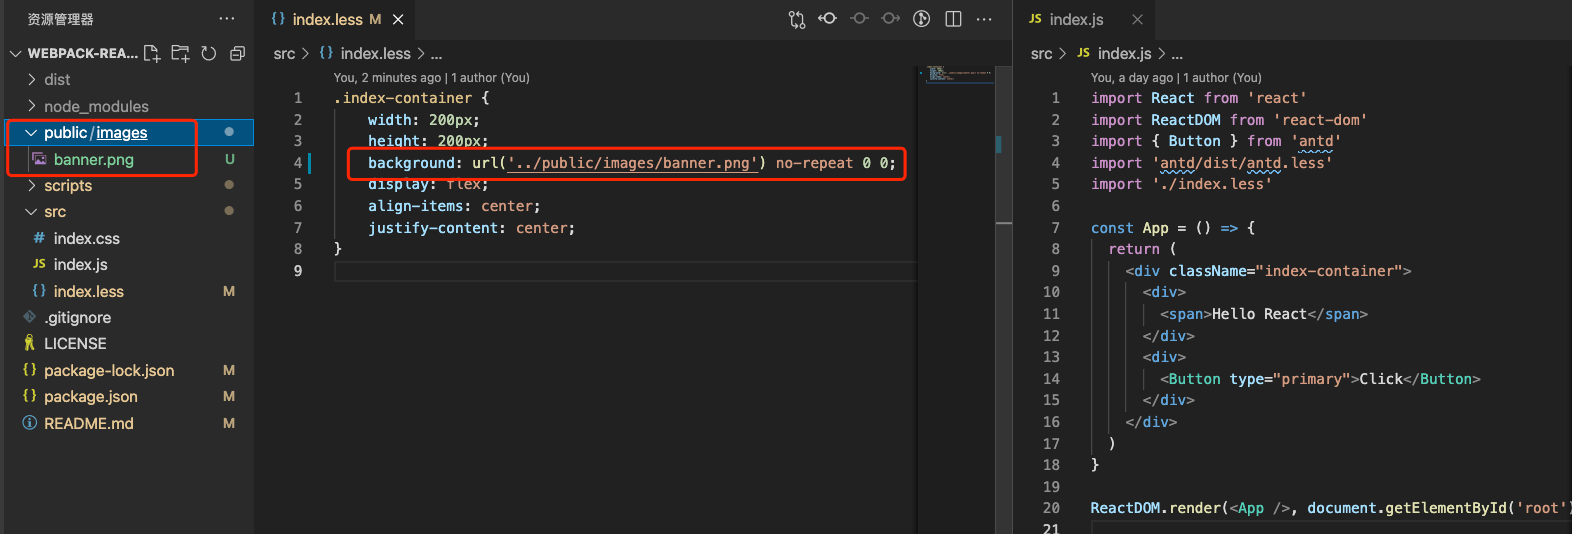
Task: Click src in the index.js breadcrumb
Action: tap(1041, 53)
